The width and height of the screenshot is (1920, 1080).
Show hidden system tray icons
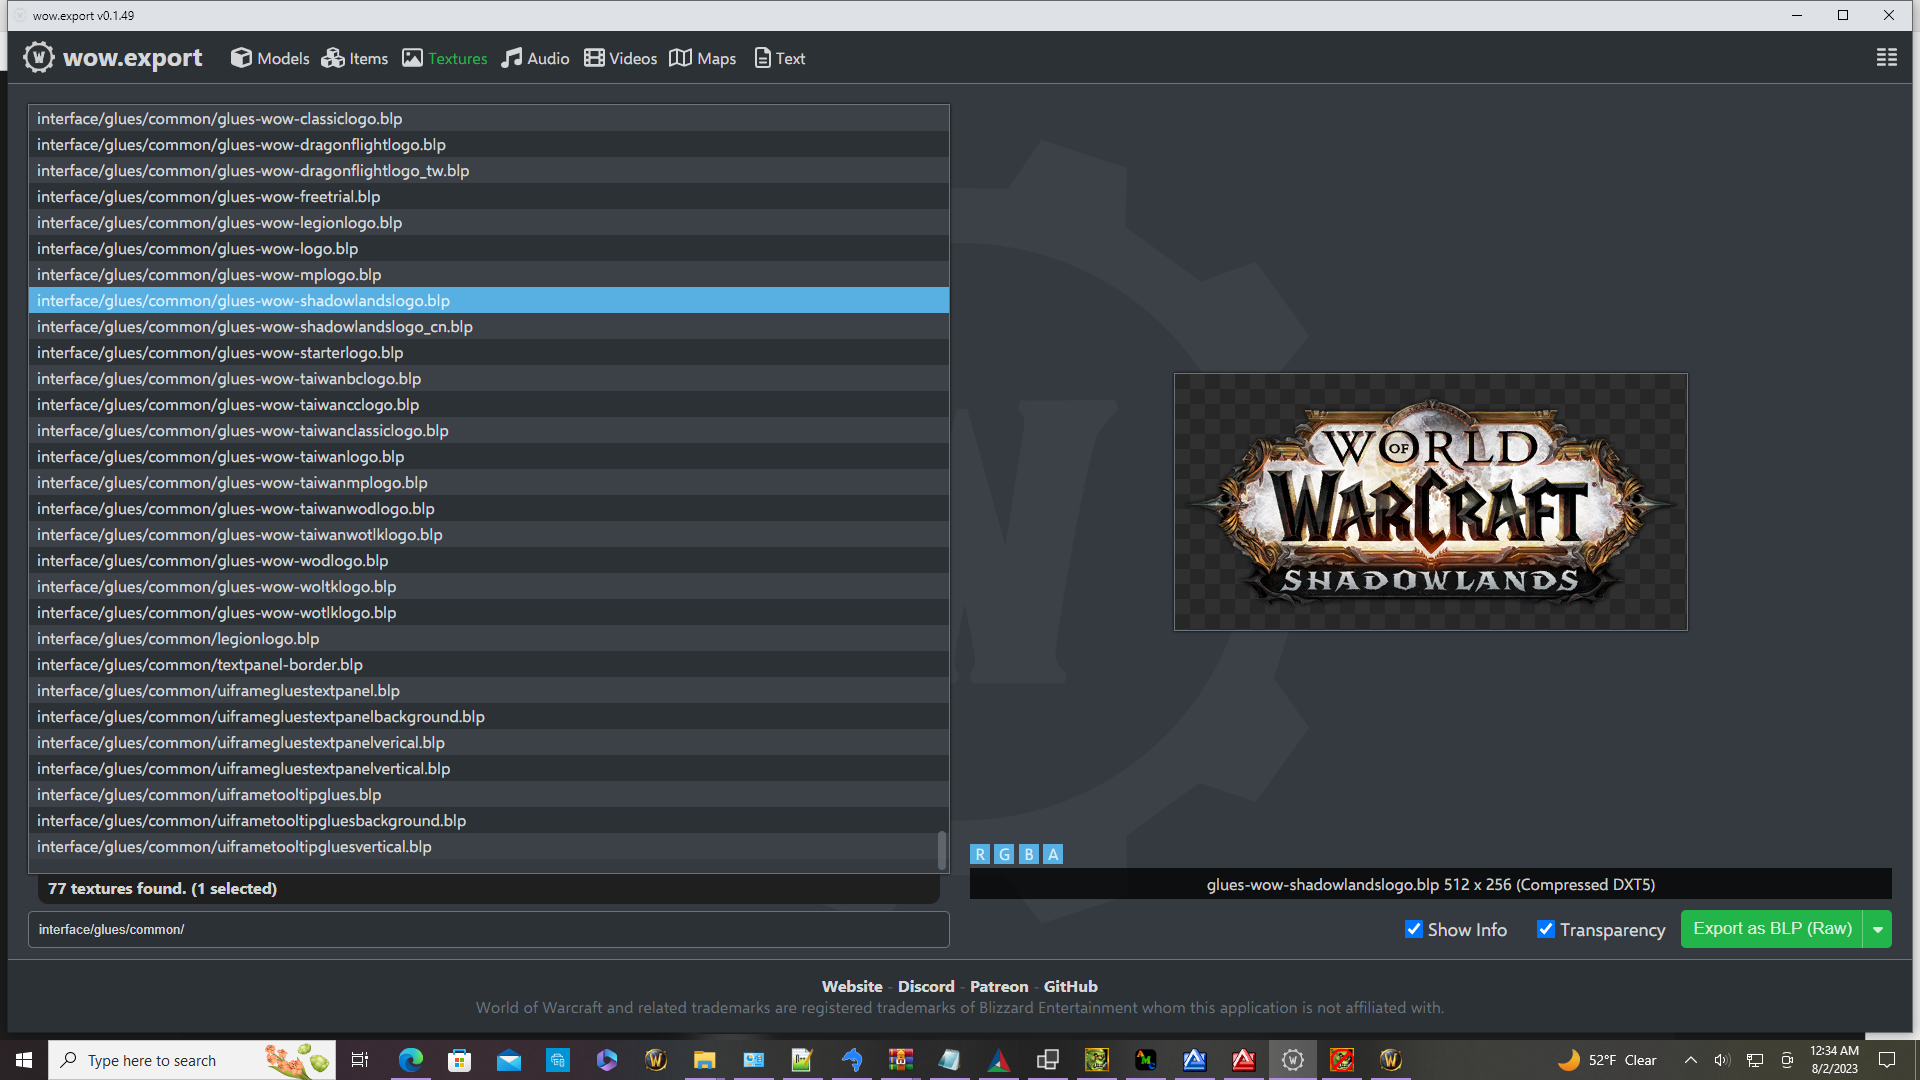[x=1691, y=1060]
